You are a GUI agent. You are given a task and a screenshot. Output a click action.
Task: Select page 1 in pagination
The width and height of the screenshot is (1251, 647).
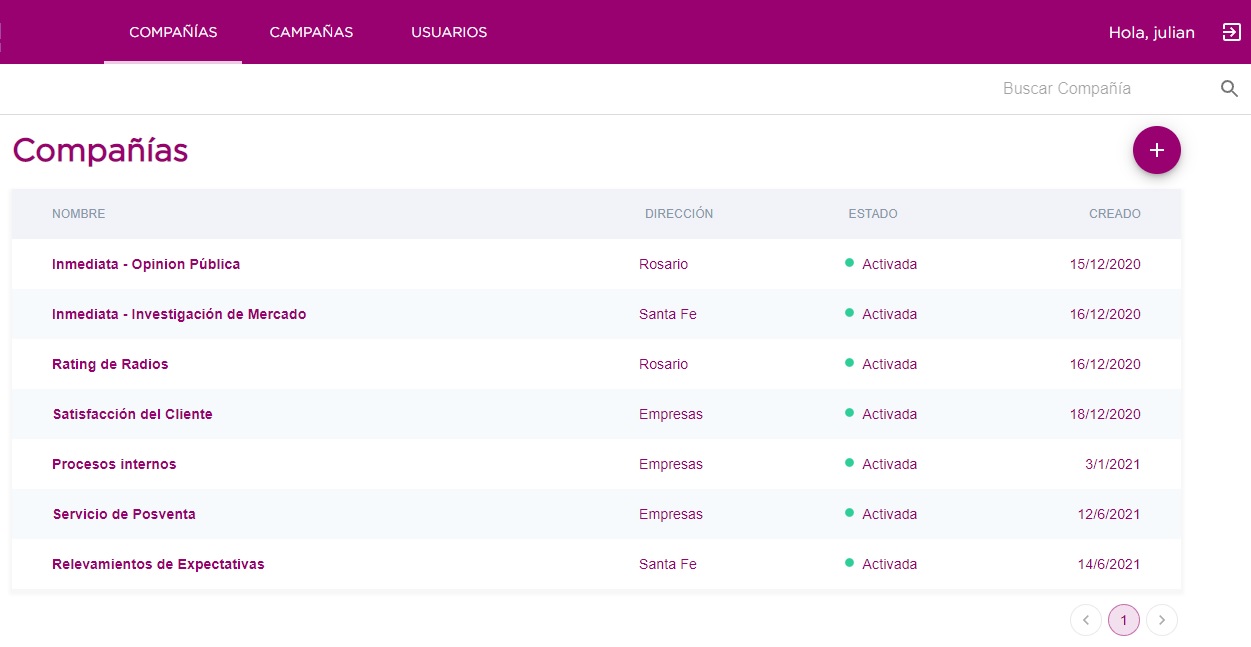point(1123,620)
